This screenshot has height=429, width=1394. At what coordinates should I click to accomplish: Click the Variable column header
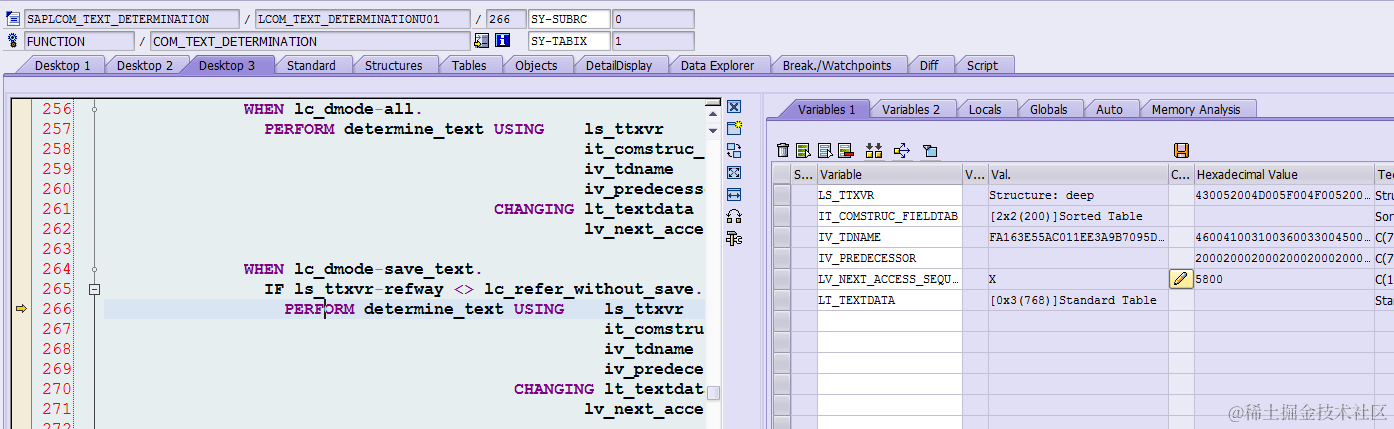click(889, 175)
